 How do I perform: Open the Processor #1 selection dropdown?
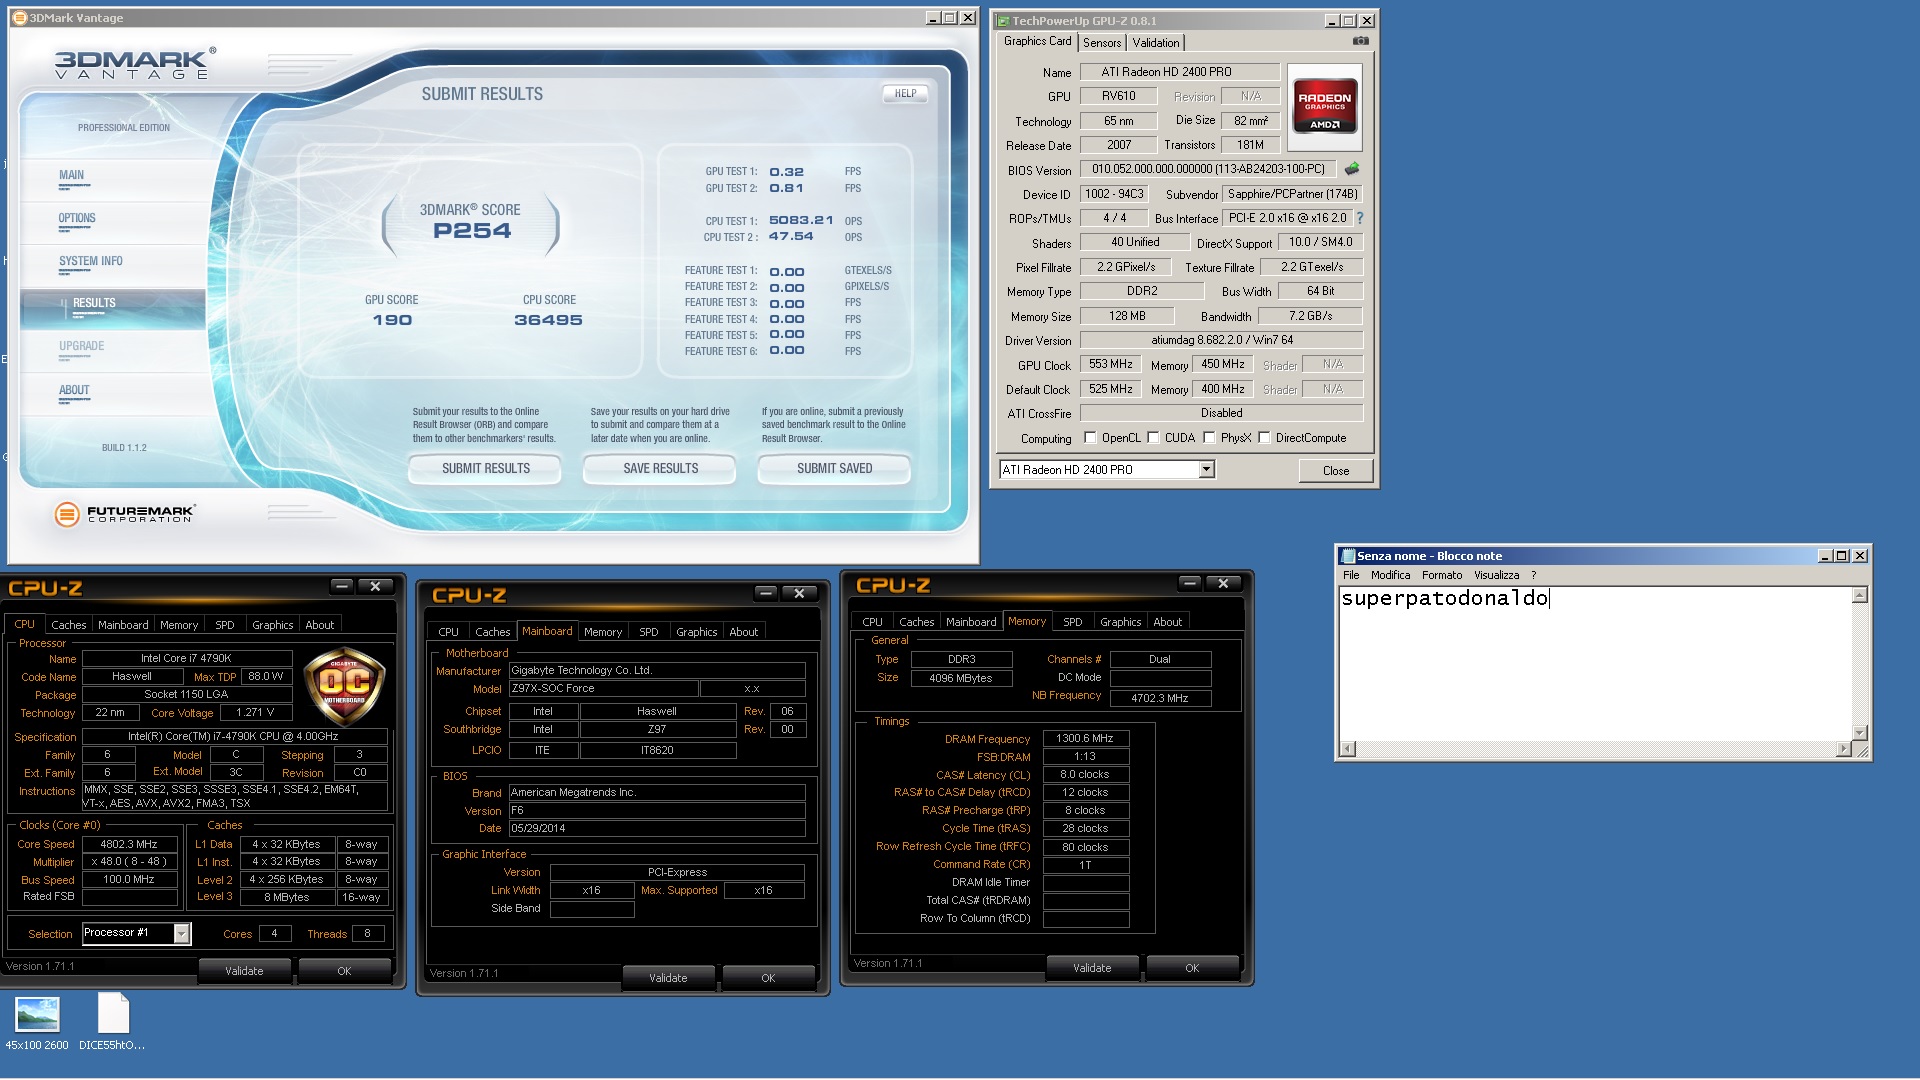(181, 933)
